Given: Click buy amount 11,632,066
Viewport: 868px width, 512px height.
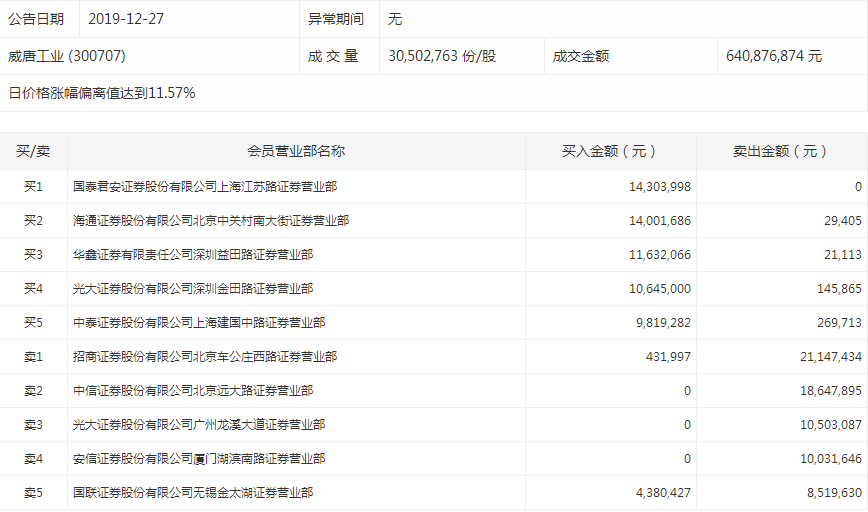Looking at the screenshot, I should click(x=660, y=255).
